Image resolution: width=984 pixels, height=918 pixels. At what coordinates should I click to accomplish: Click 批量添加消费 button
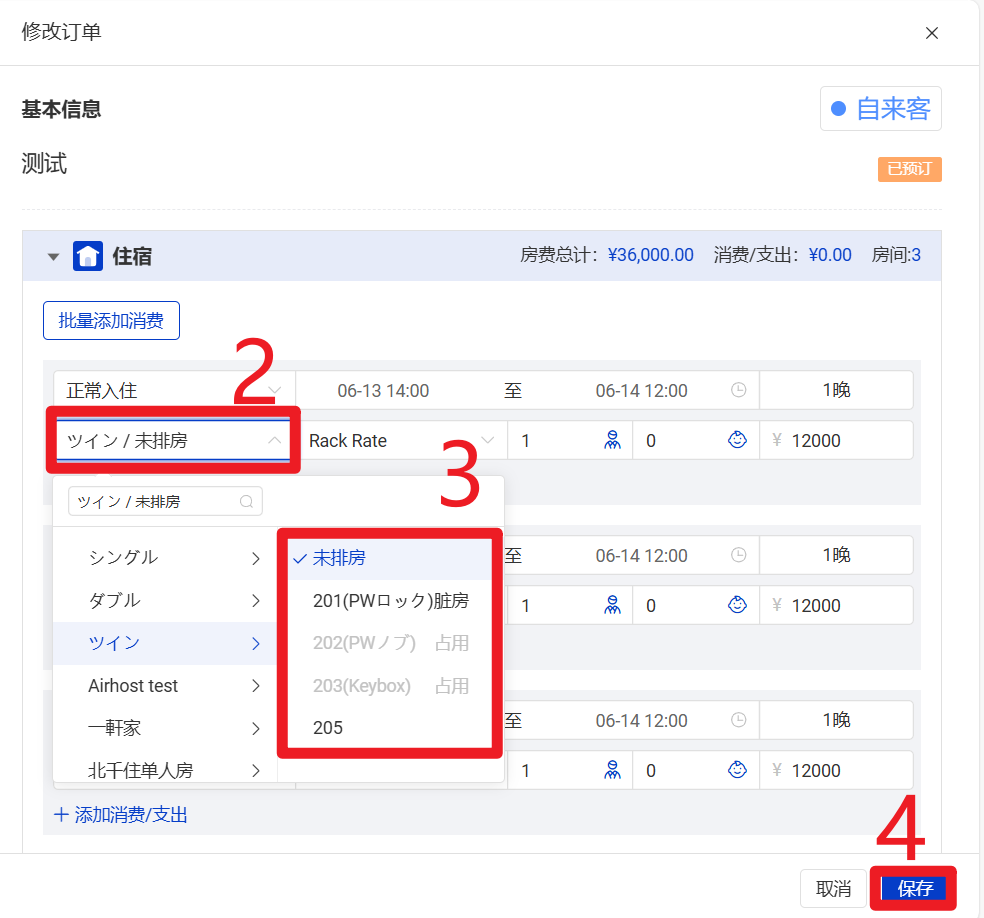(x=111, y=321)
